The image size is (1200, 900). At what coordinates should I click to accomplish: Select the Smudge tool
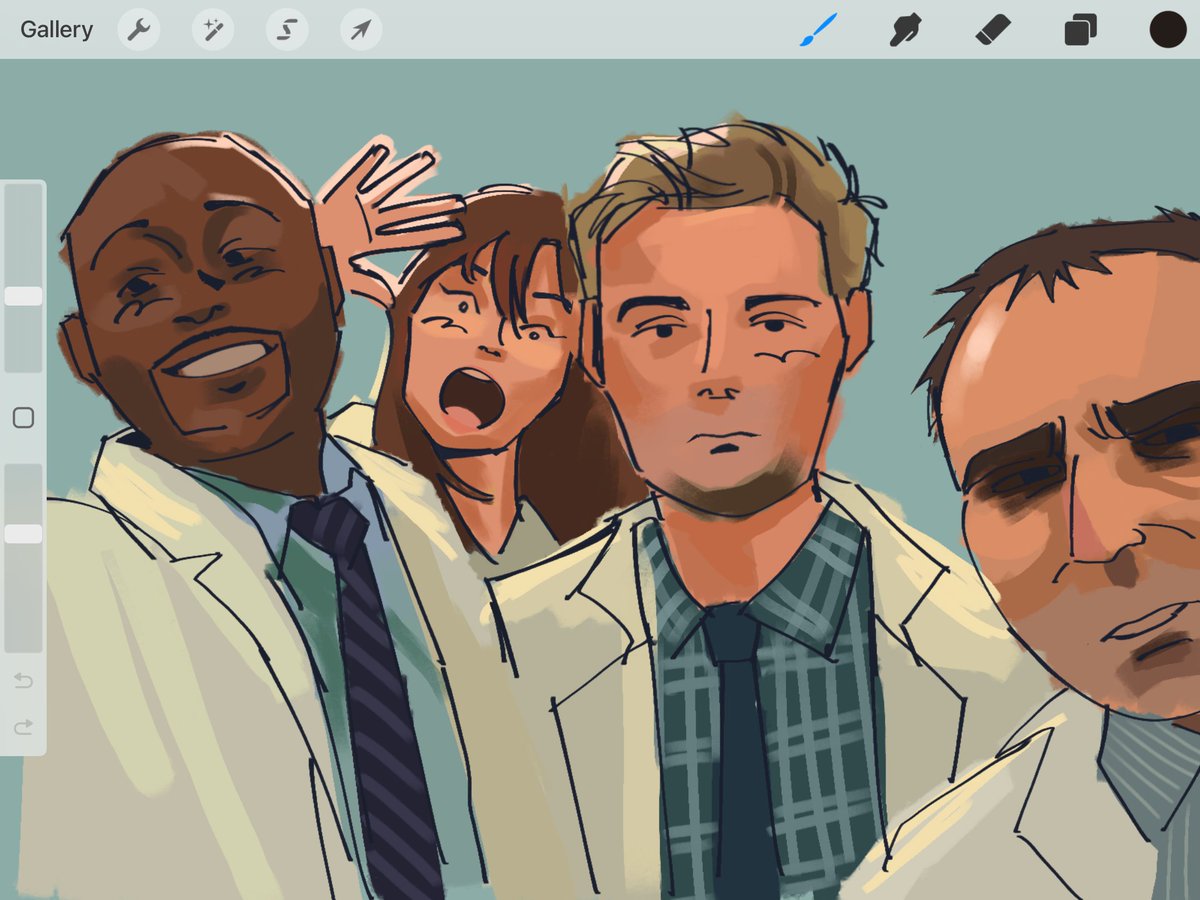tap(905, 30)
